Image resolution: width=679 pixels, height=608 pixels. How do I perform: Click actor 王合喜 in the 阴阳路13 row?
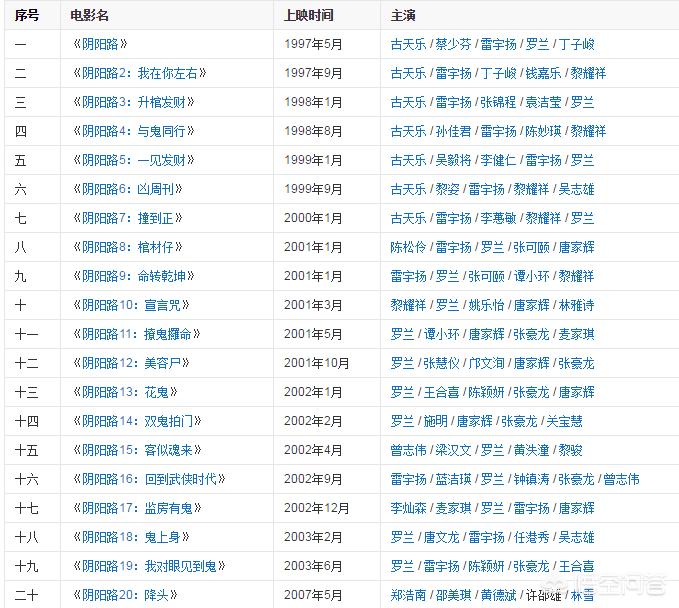click(x=441, y=392)
